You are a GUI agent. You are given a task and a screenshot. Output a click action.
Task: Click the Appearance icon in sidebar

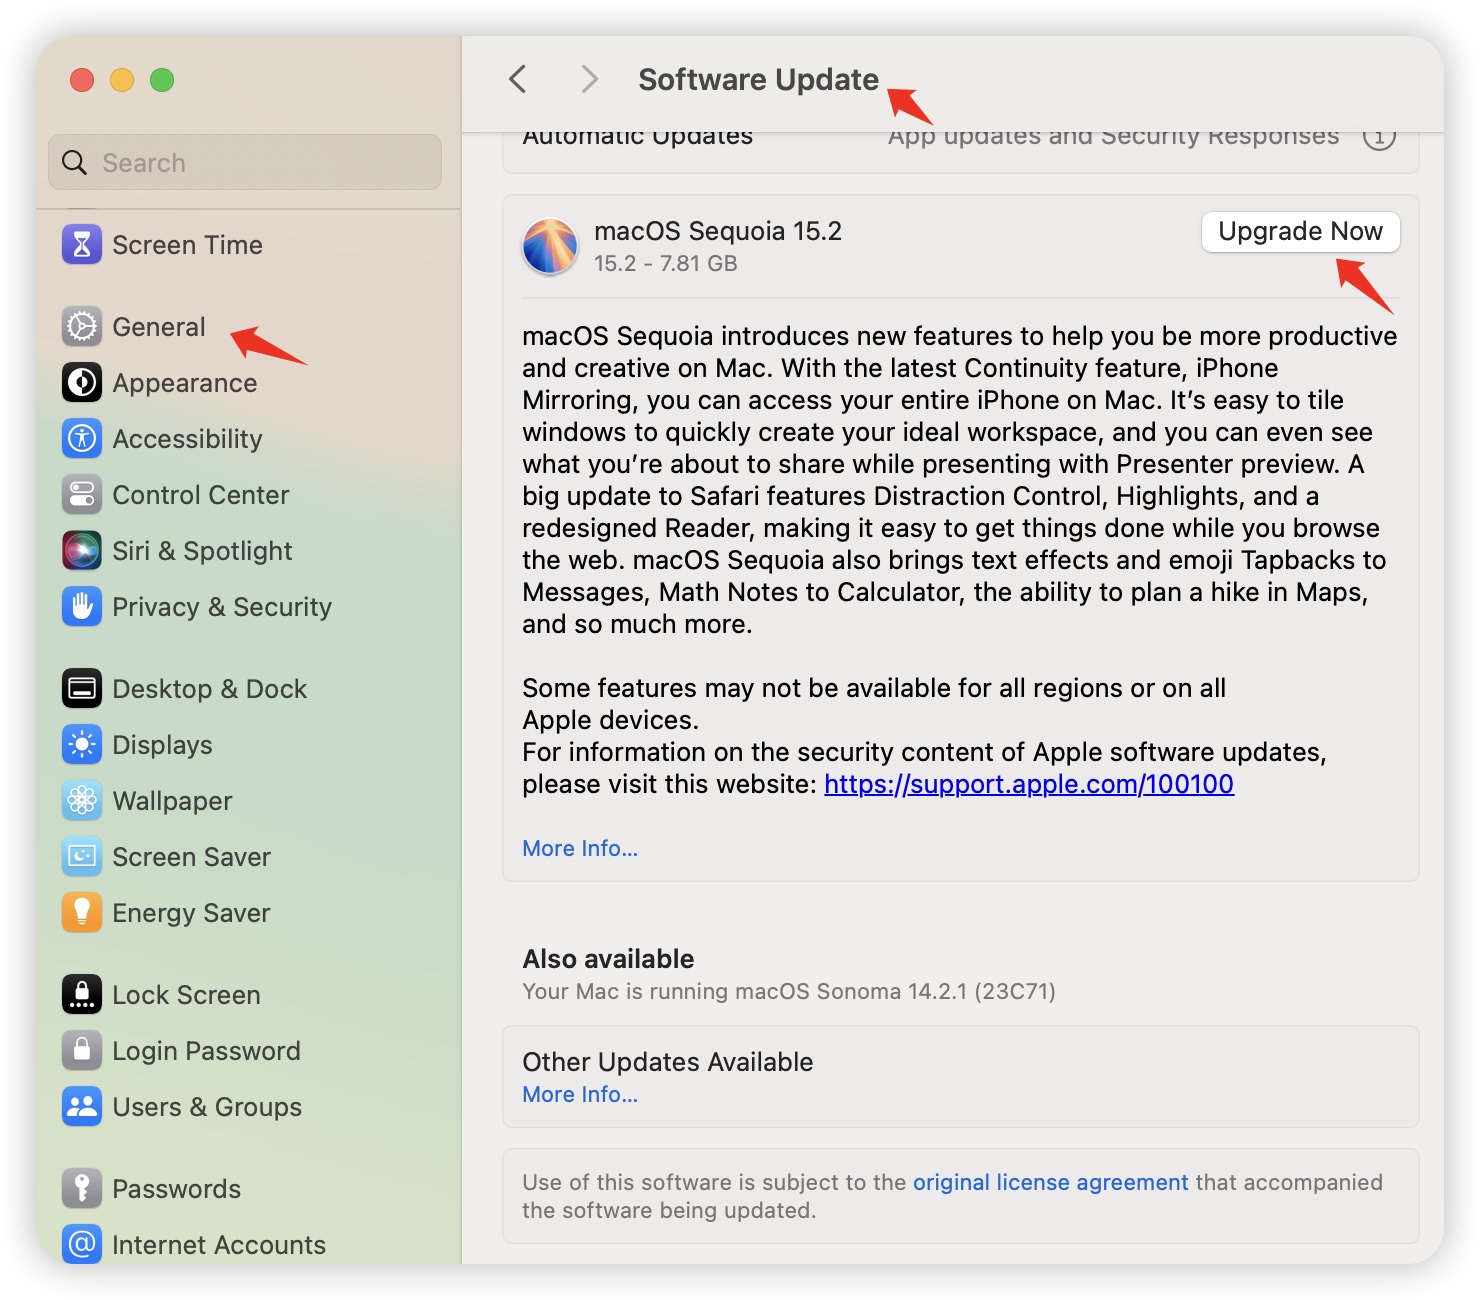point(82,383)
